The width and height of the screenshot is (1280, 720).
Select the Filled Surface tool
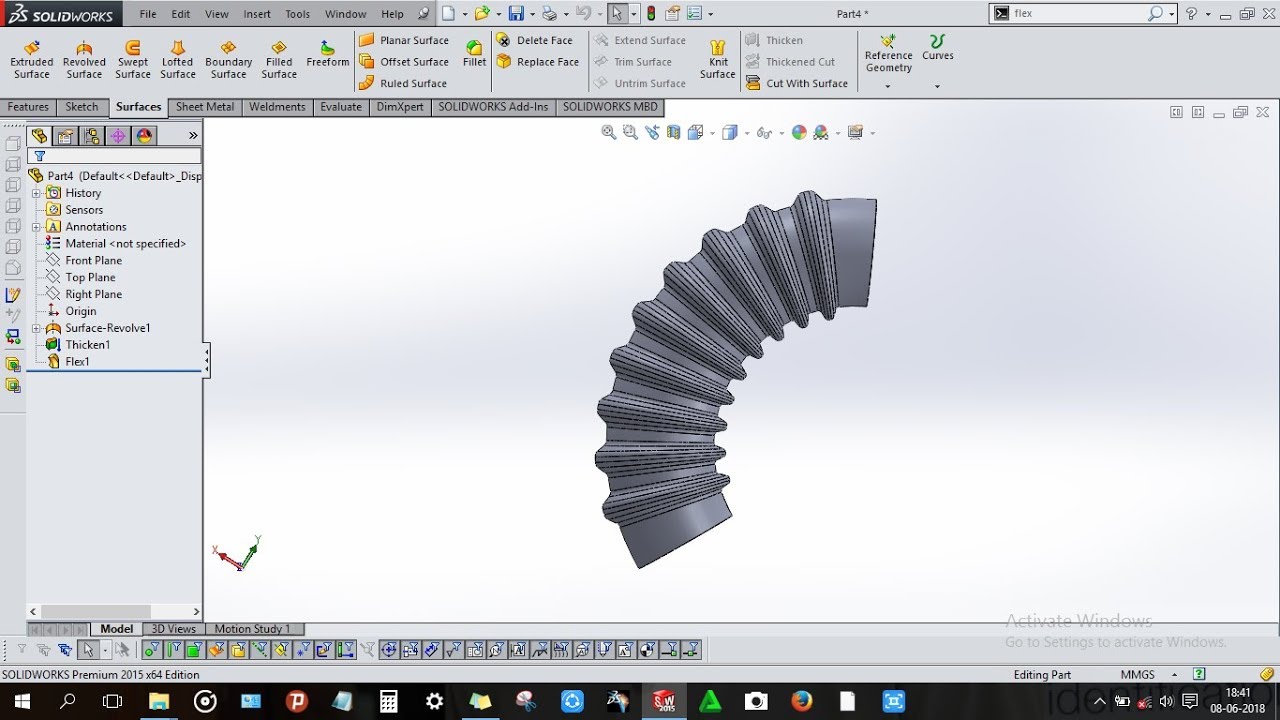coord(279,60)
